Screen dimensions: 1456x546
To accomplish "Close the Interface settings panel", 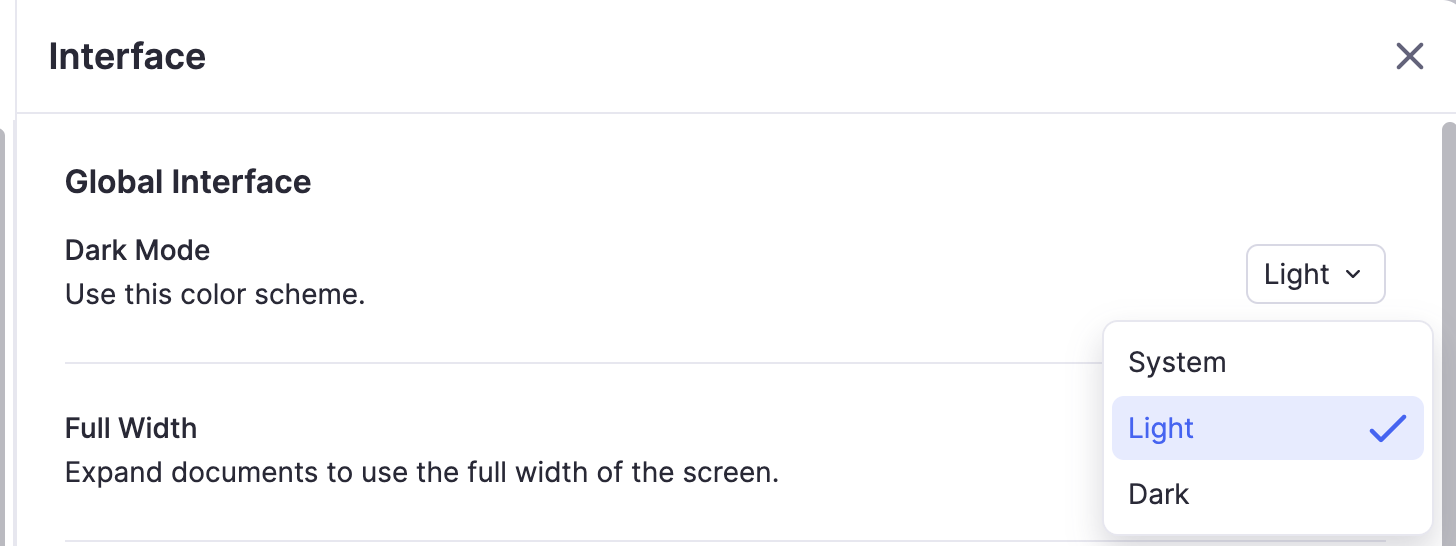I will pos(1409,57).
